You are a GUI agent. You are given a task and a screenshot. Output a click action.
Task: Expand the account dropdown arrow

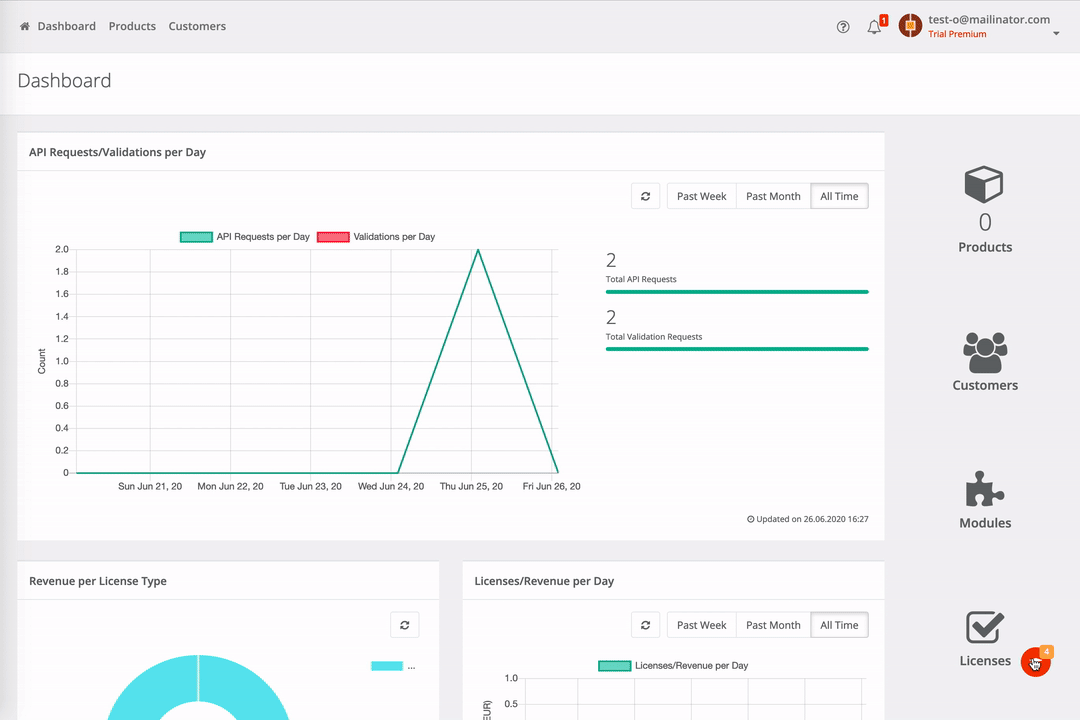pos(1056,34)
